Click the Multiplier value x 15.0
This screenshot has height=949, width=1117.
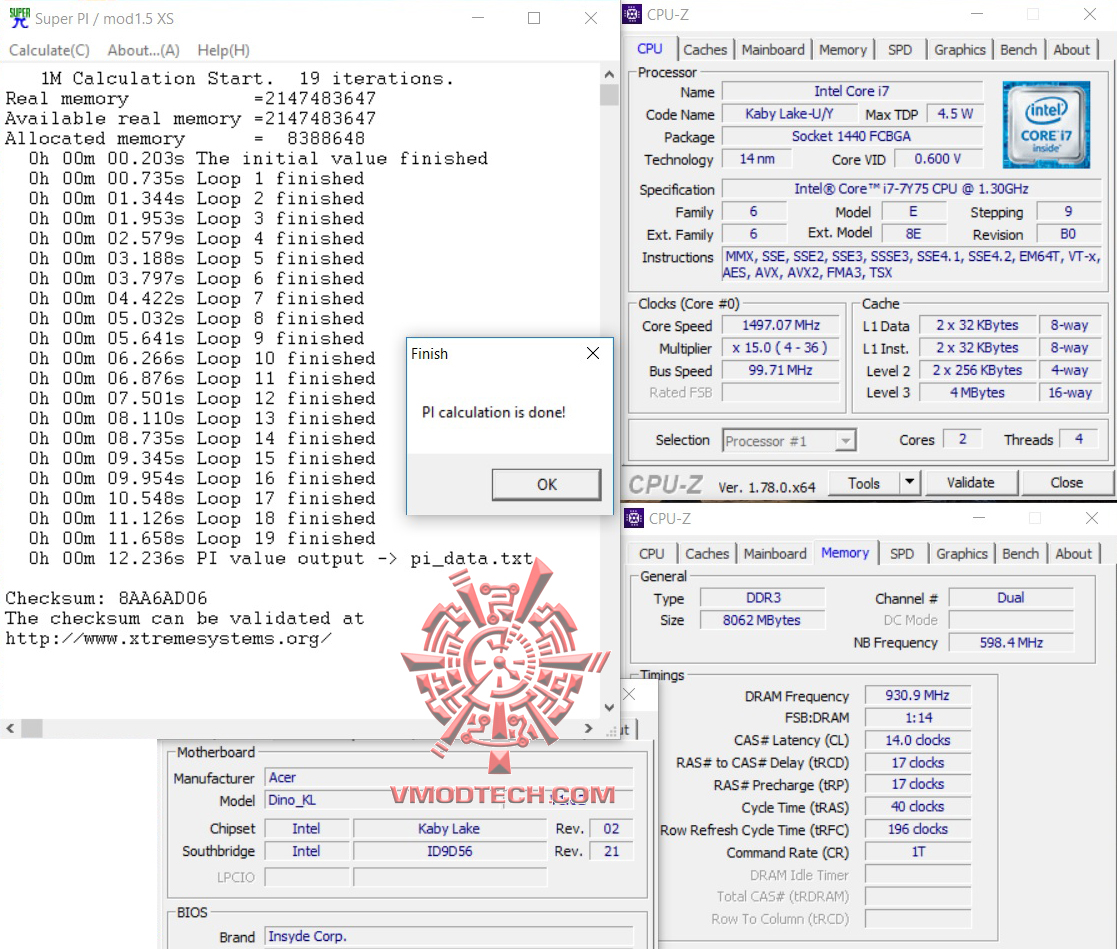tap(781, 348)
